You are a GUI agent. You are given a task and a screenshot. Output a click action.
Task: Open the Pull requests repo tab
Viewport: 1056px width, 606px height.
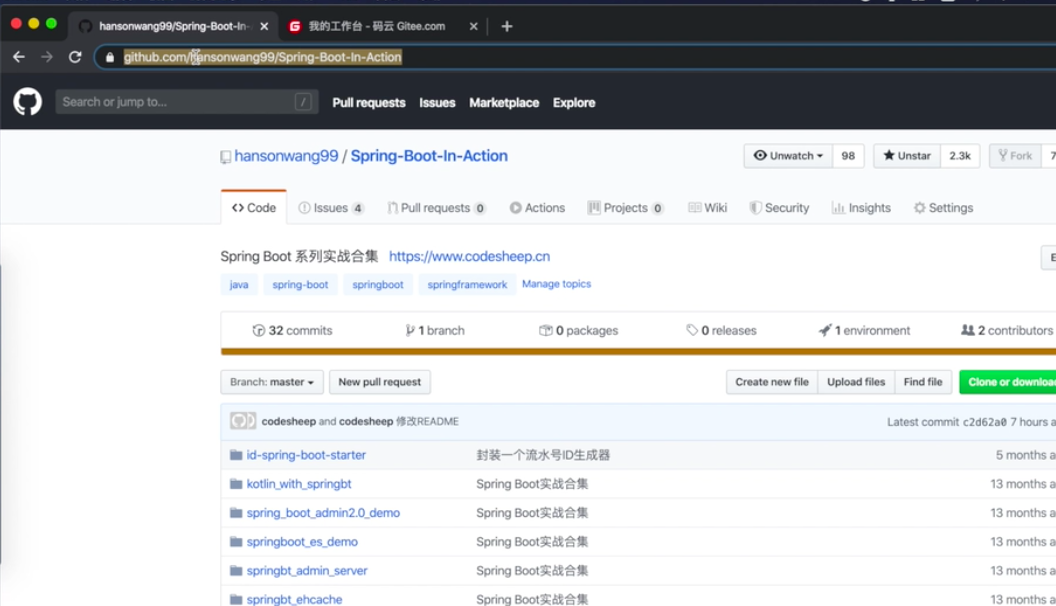click(436, 208)
